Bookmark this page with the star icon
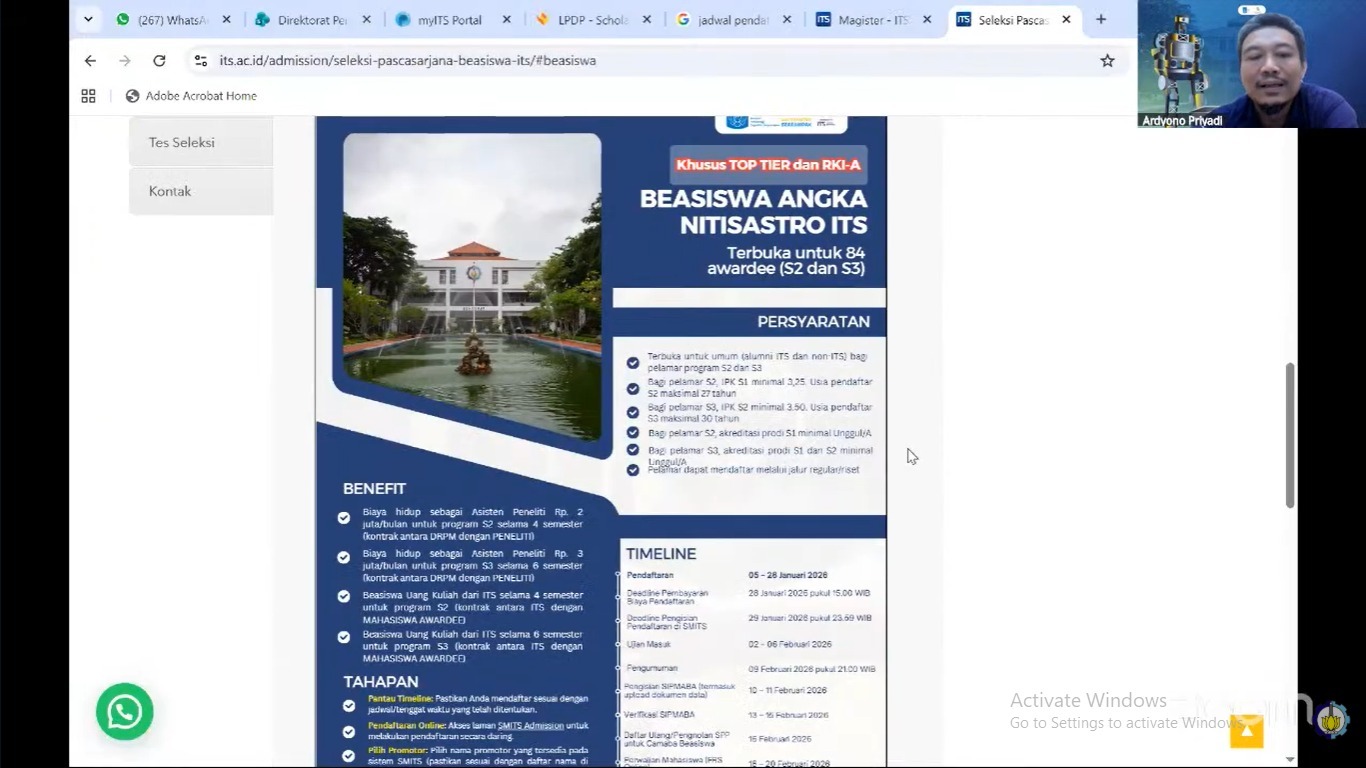This screenshot has width=1366, height=768. (1107, 61)
